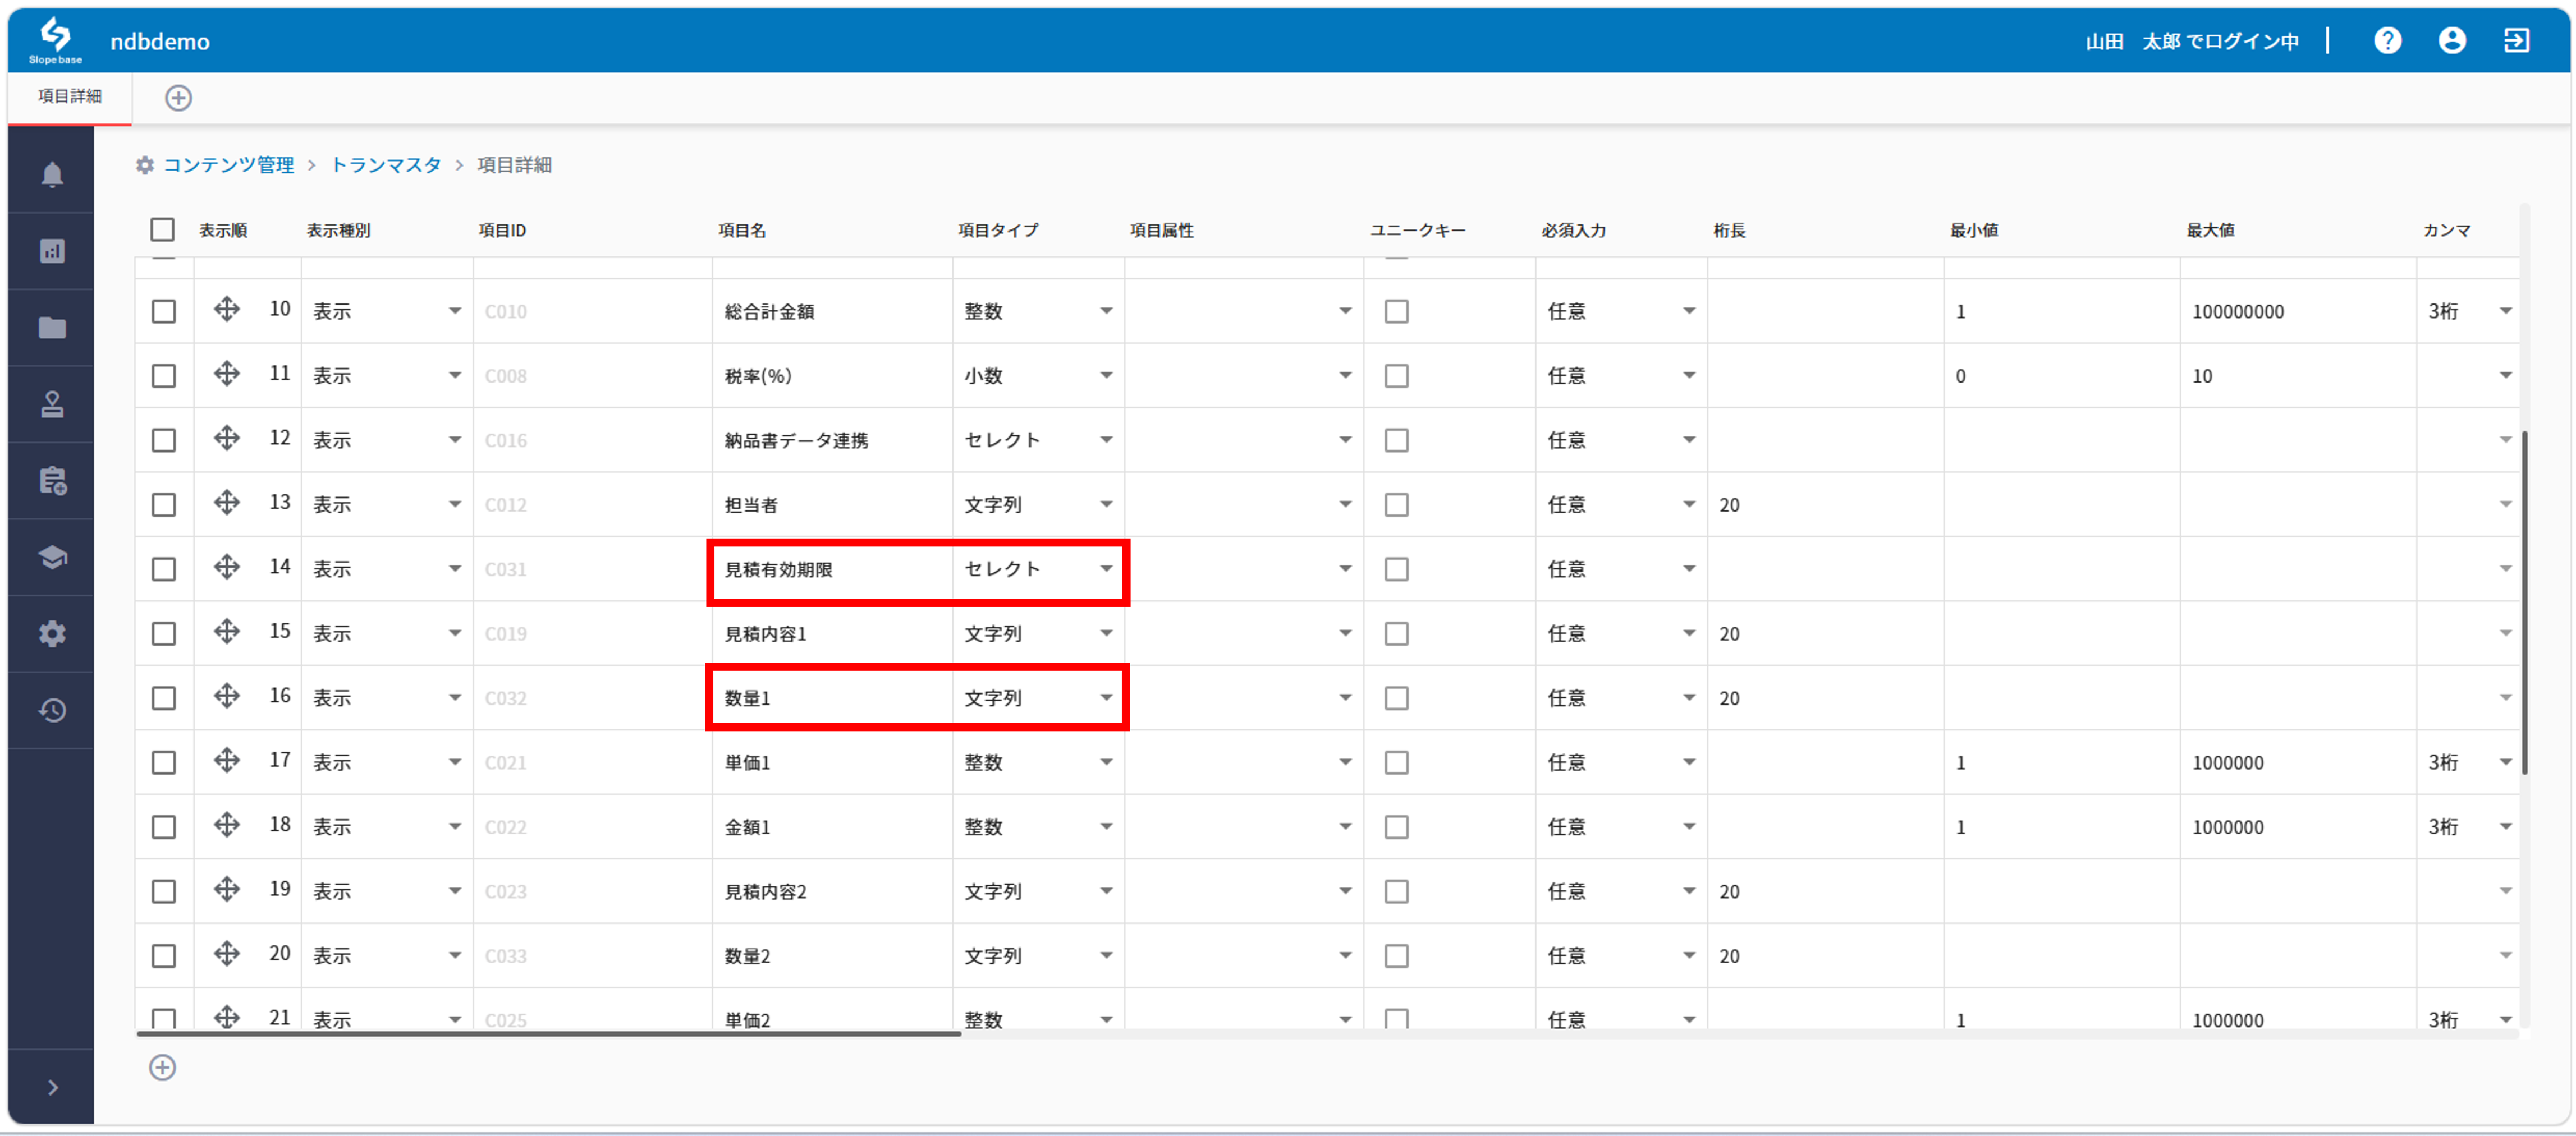Screen dimensions: 2576x1136
Task: Click the ndbdemo title
Action: pos(160,41)
